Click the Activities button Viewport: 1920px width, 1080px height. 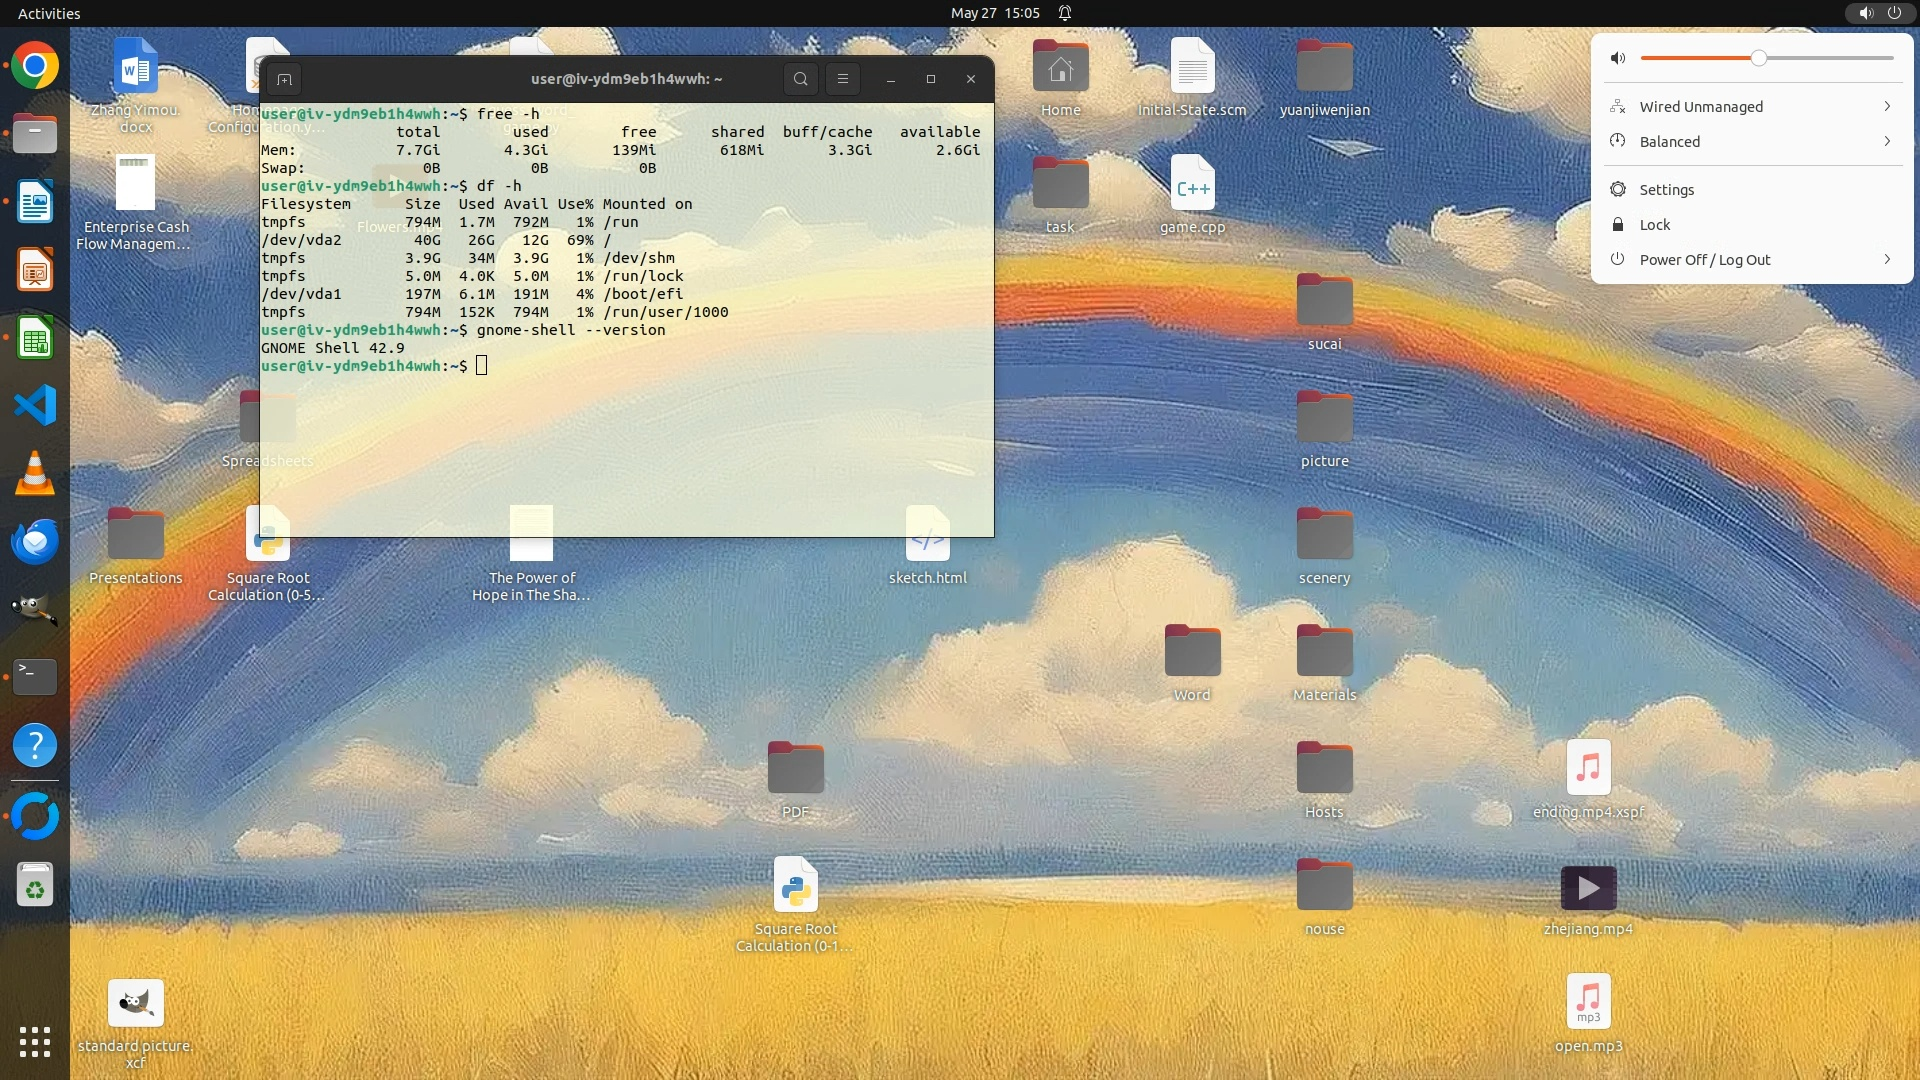tap(49, 13)
